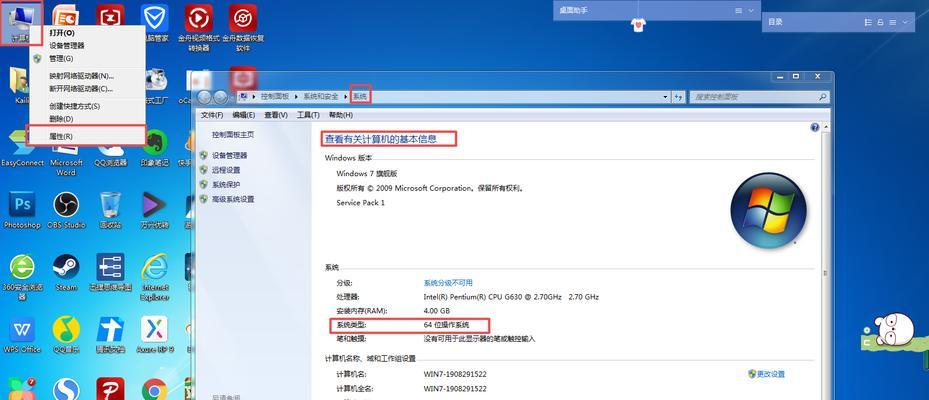The width and height of the screenshot is (929, 400).
Task: Click the 系统和安全 breadcrumb in the address bar
Action: (x=321, y=97)
